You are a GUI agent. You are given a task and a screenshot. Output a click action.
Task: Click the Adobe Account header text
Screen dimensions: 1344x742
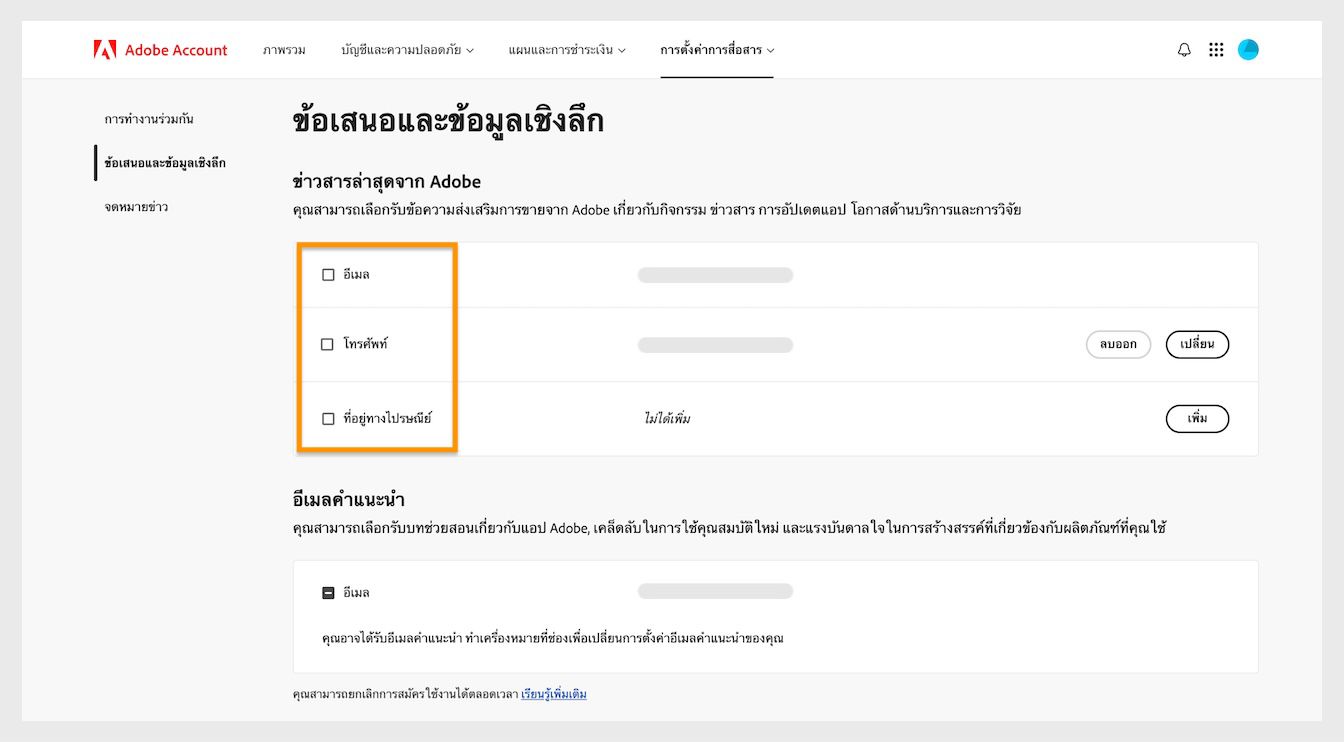(176, 48)
